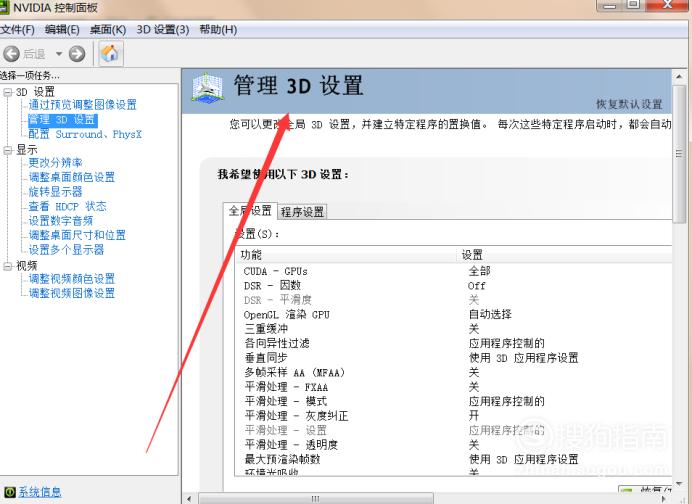Collapse the 视频 tree node
The height and width of the screenshot is (504, 692).
coord(8,266)
